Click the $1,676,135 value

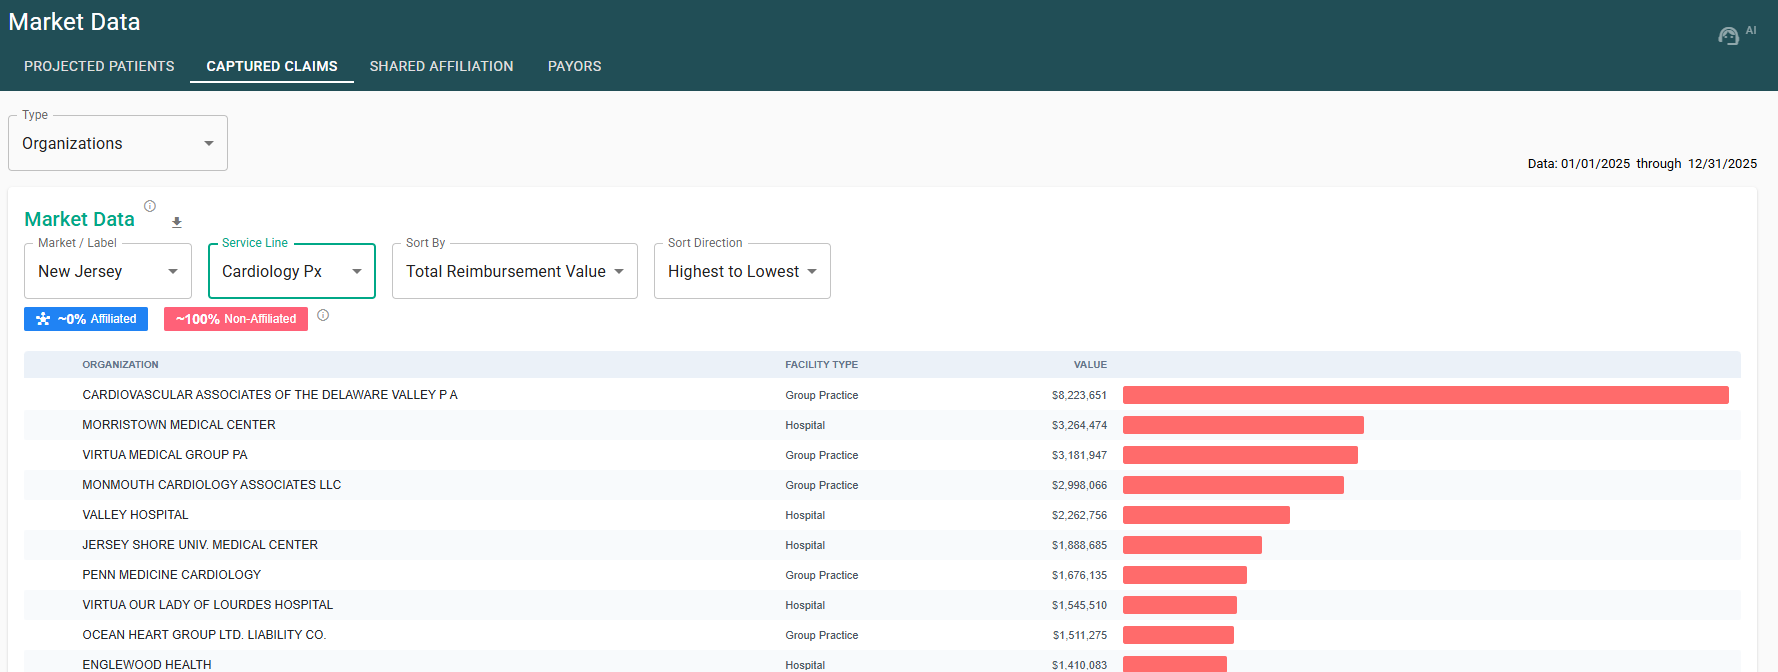pos(1079,575)
